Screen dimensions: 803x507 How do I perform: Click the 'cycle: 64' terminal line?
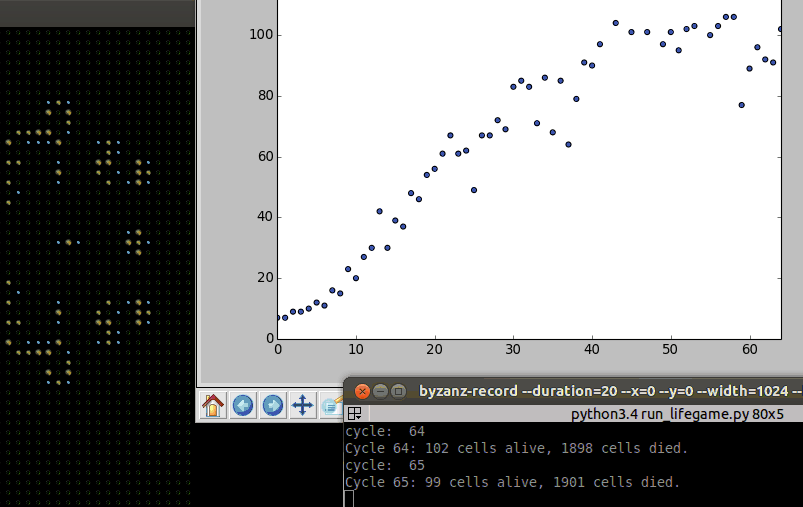[385, 431]
